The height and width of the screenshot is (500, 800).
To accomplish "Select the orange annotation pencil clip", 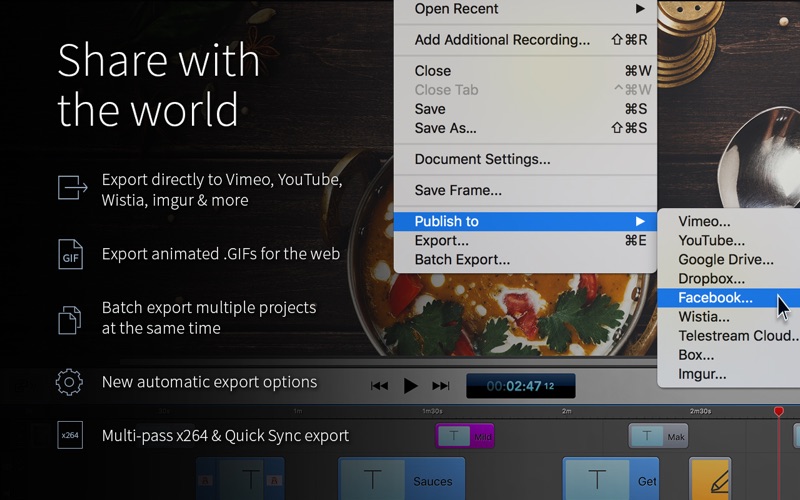I will (x=710, y=480).
